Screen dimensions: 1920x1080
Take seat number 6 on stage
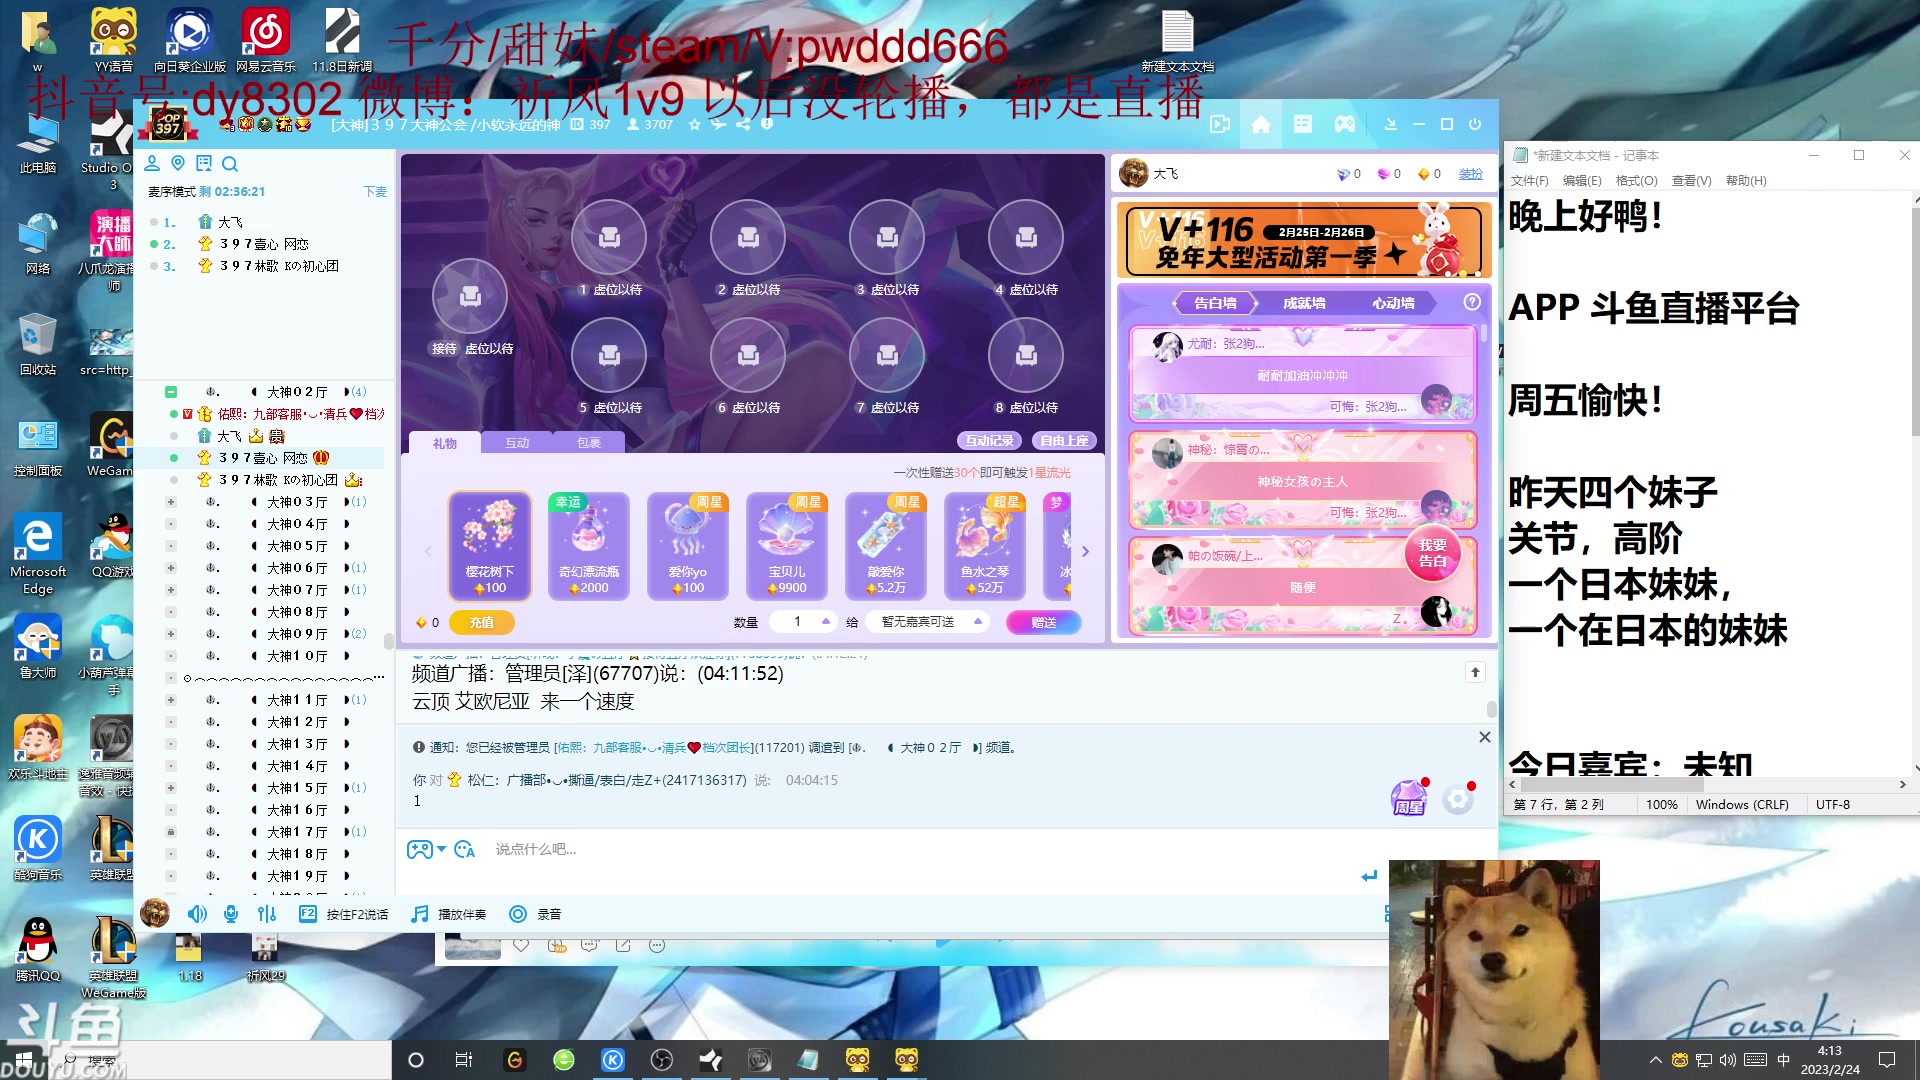[748, 355]
